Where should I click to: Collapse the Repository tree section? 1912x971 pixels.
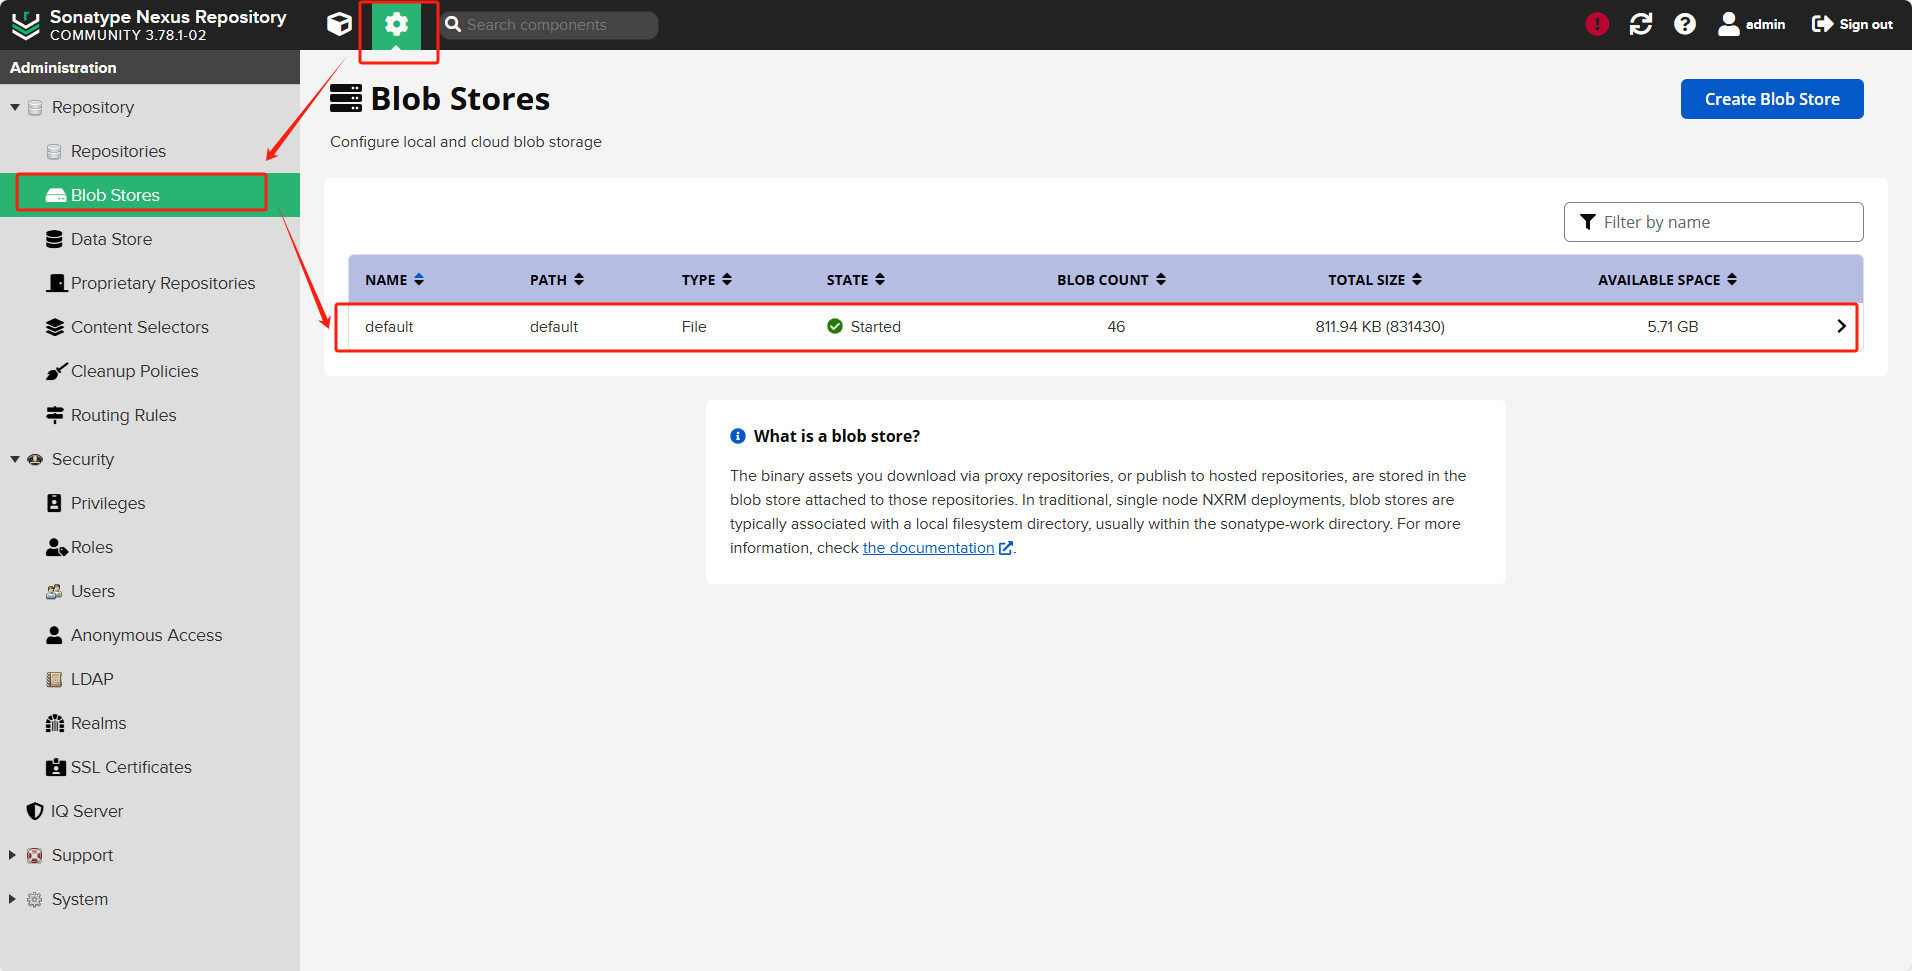pos(15,107)
